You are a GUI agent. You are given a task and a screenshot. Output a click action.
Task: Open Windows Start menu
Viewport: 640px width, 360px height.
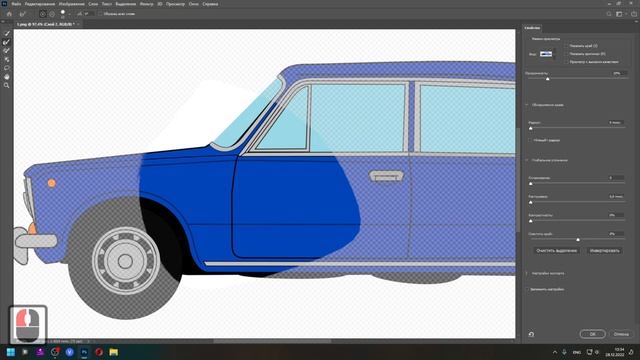11,352
